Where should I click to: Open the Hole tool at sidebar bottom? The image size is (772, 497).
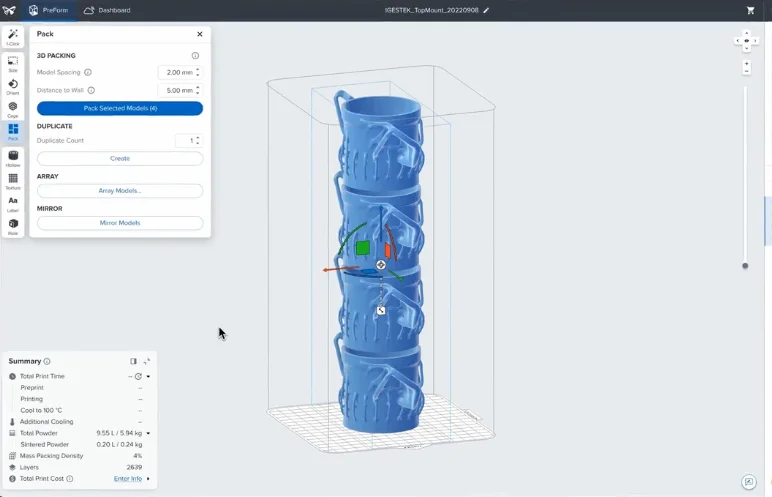13,227
